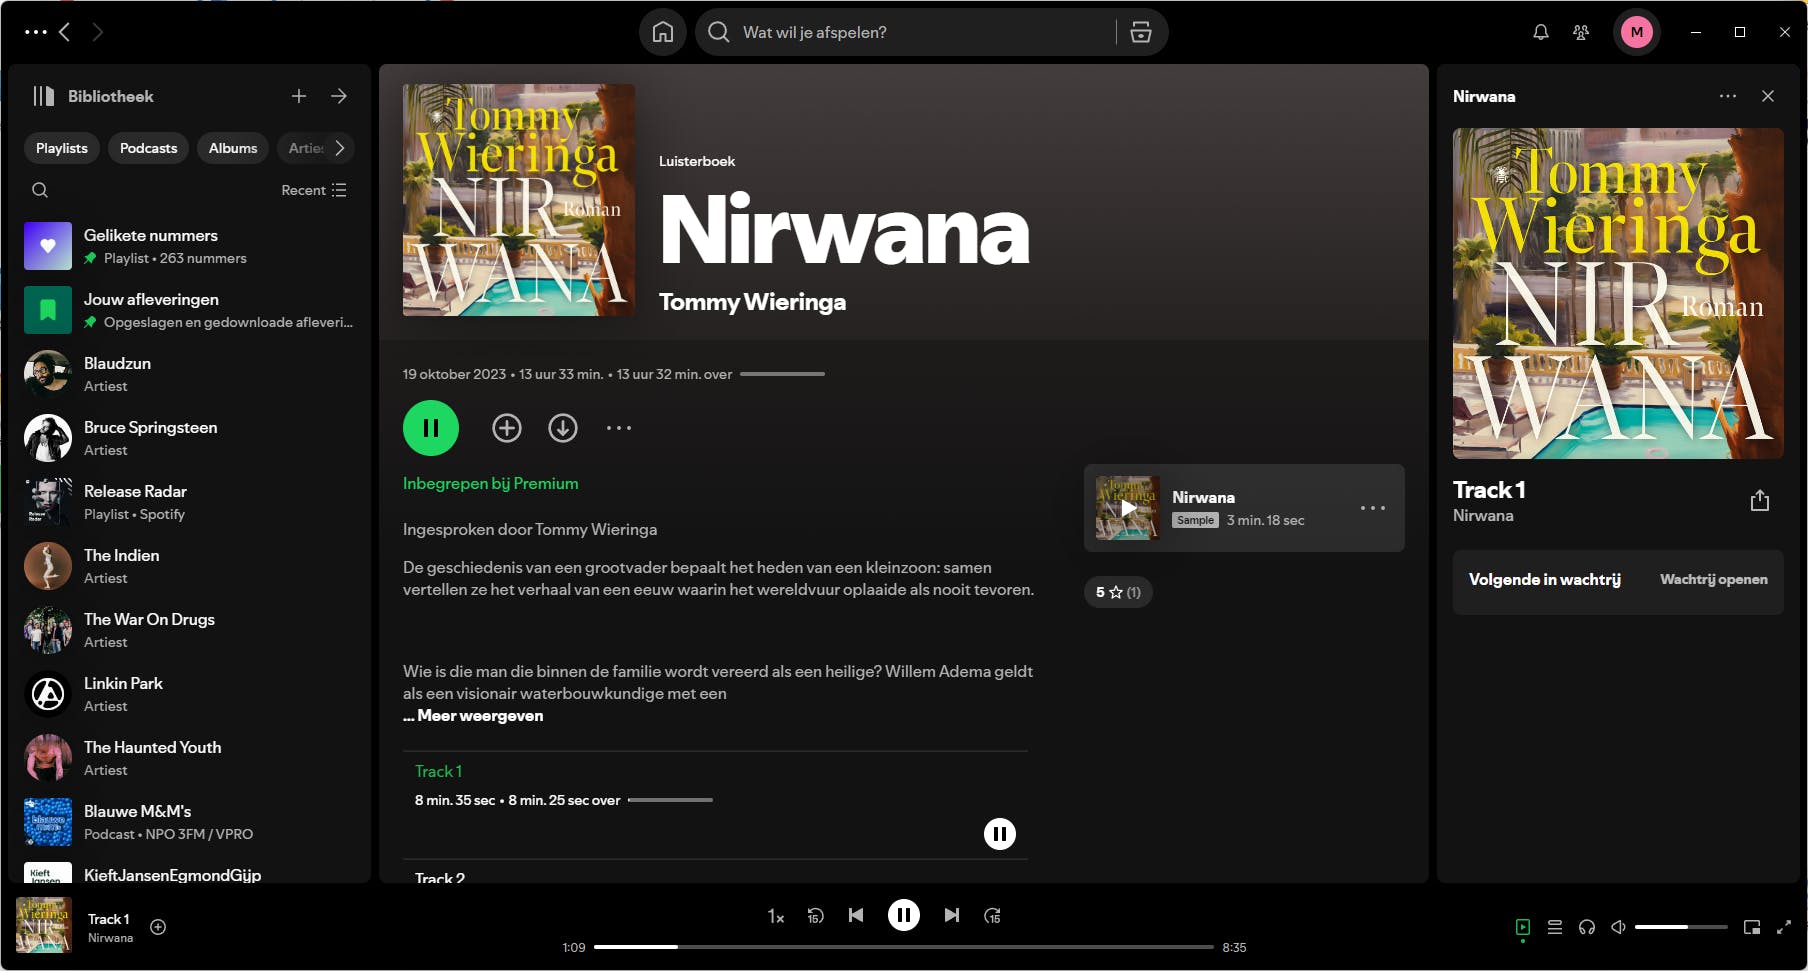Open mini player
This screenshot has width=1808, height=971.
click(x=1752, y=928)
